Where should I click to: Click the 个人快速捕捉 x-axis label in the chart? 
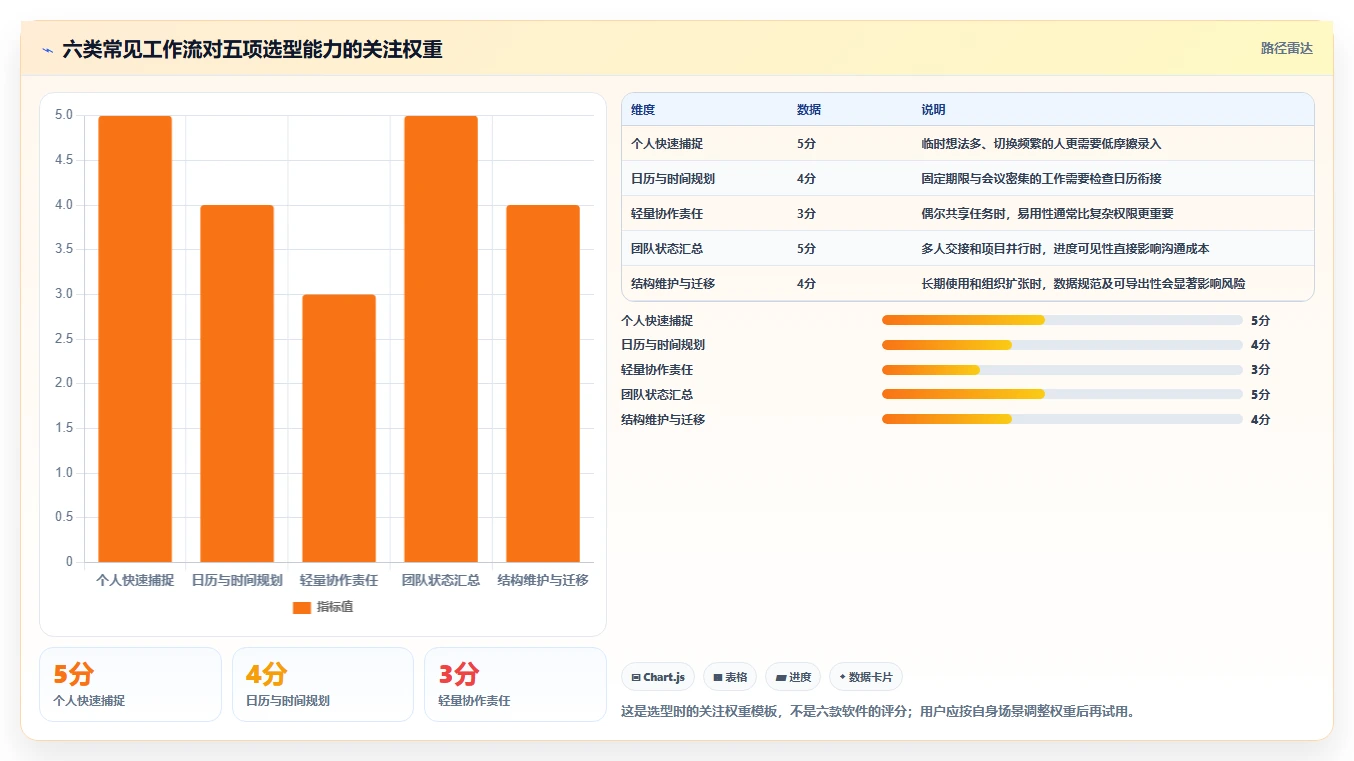pyautogui.click(x=135, y=580)
